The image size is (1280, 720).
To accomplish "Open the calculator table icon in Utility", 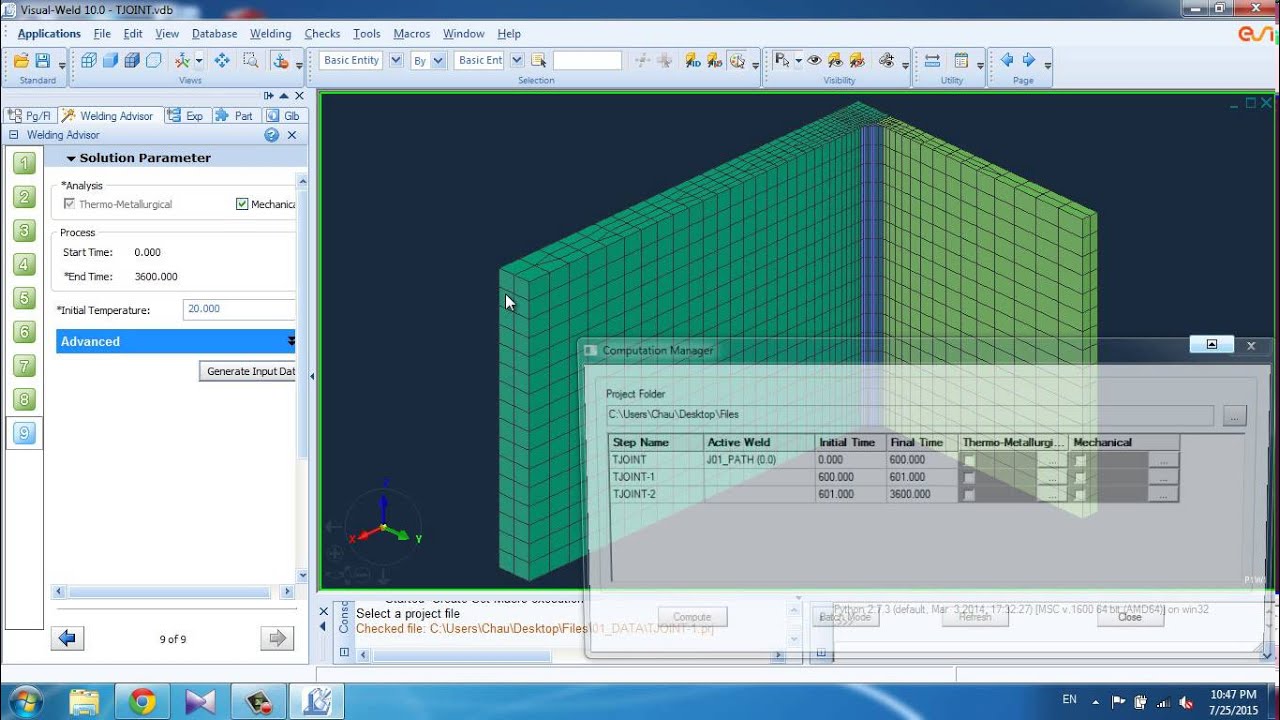I will 961,60.
